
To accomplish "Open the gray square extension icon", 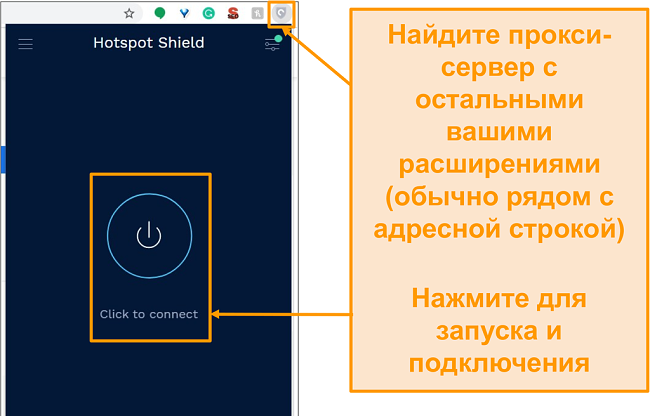I will click(257, 14).
